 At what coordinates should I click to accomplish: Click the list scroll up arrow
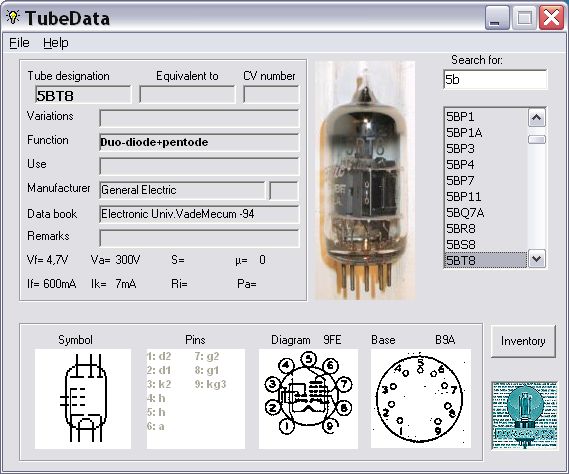pyautogui.click(x=537, y=118)
